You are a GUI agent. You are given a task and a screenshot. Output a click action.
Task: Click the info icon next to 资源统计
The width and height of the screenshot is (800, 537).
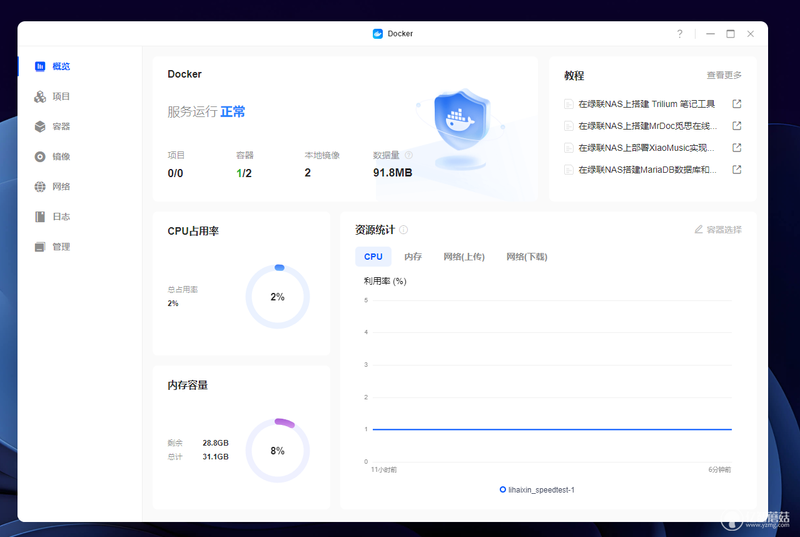tap(404, 229)
